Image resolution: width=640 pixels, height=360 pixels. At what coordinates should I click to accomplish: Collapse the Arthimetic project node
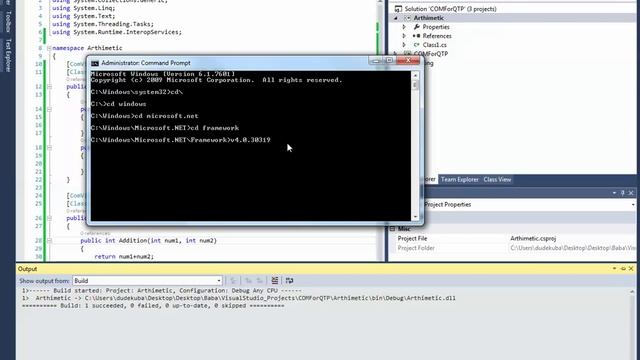[x=396, y=18]
